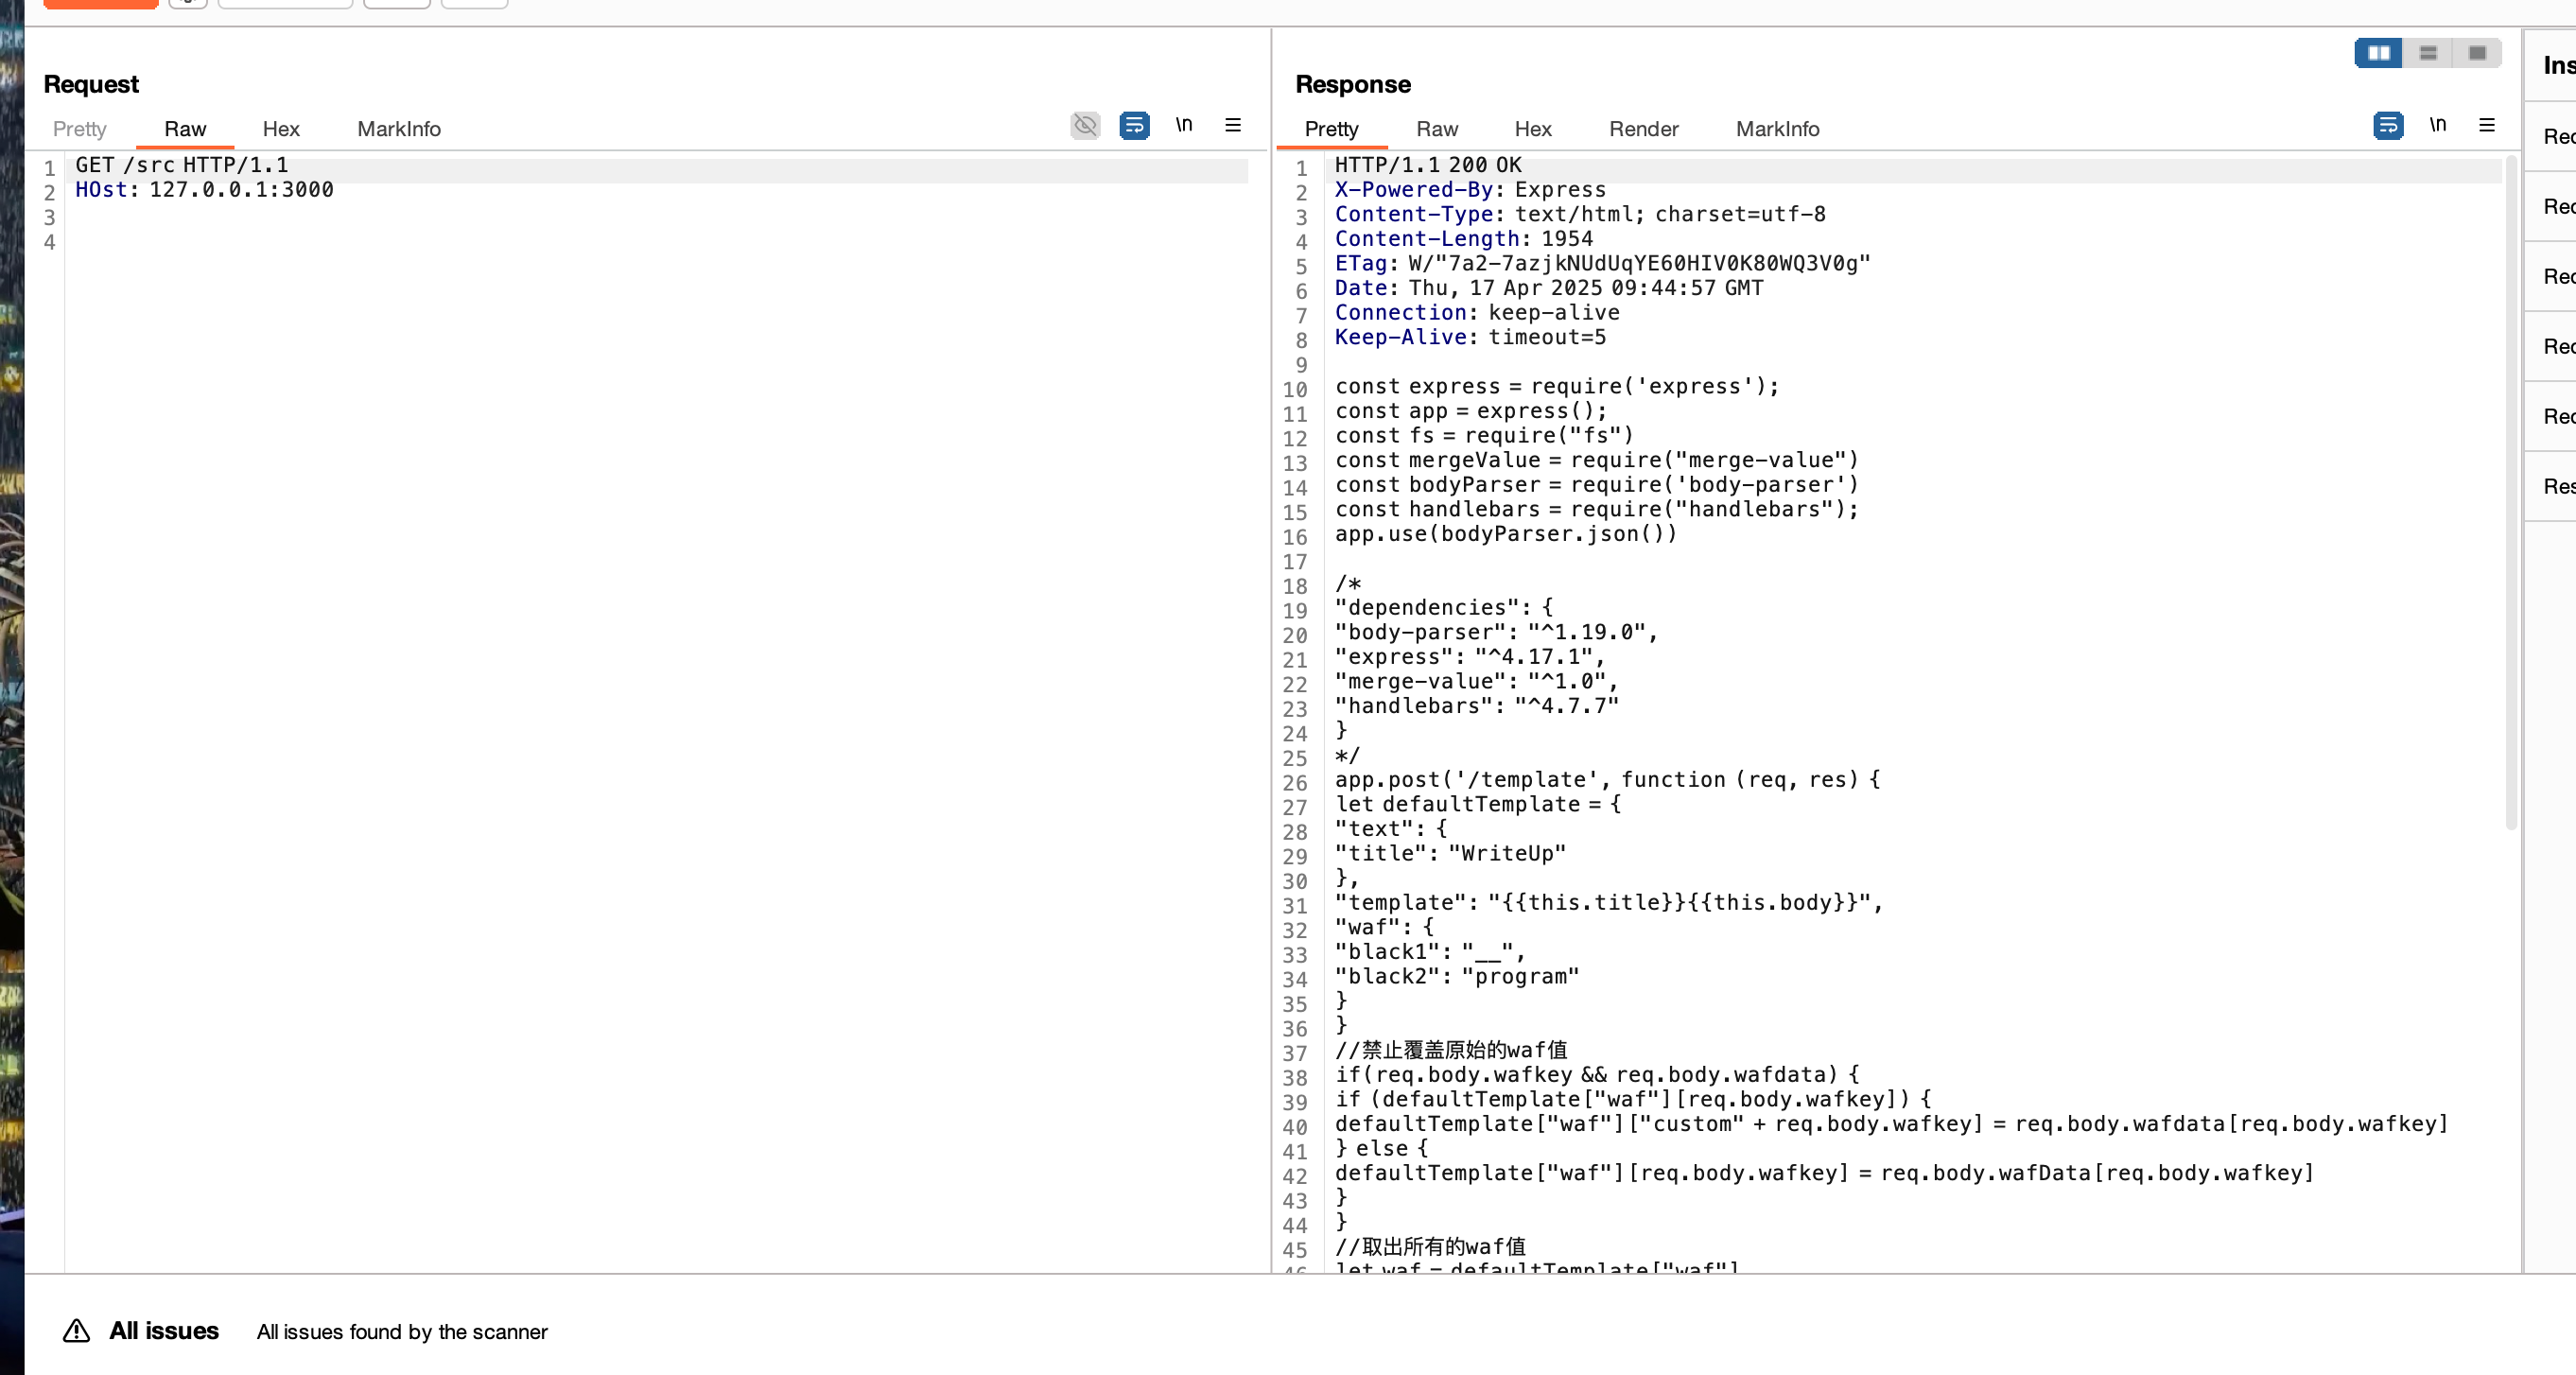Show hidden characters in the Request panel
Image resolution: width=2576 pixels, height=1375 pixels.
tap(1085, 125)
